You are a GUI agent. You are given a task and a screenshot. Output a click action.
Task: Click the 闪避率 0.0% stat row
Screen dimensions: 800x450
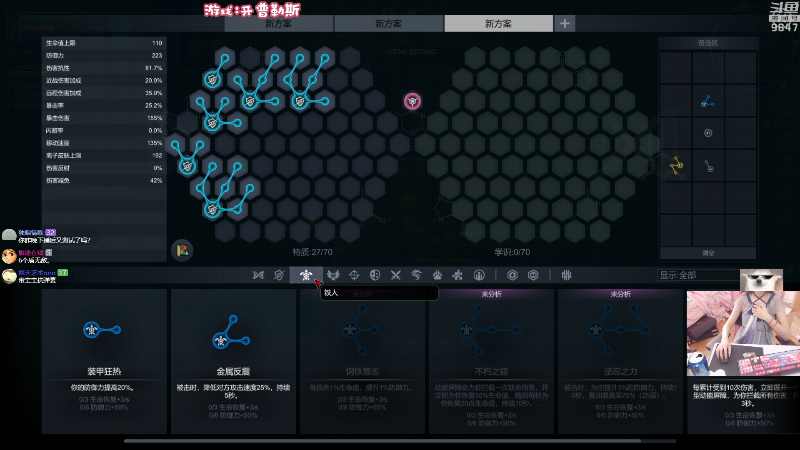point(104,131)
